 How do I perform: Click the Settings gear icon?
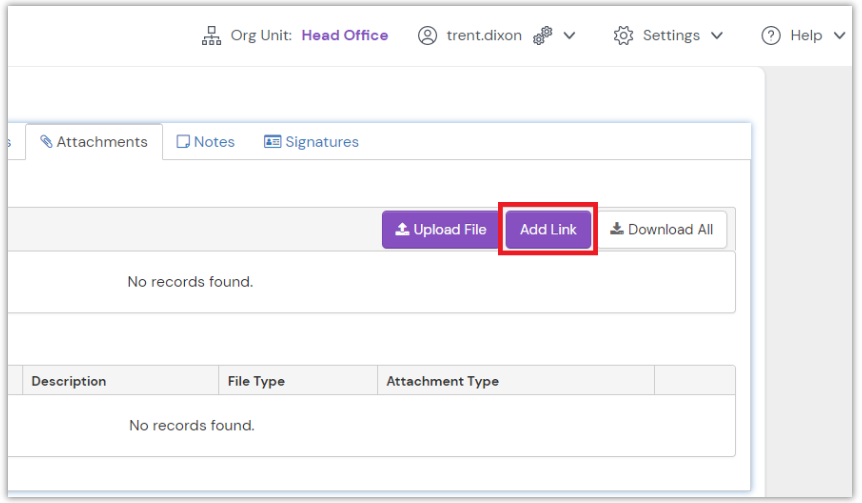coord(624,36)
